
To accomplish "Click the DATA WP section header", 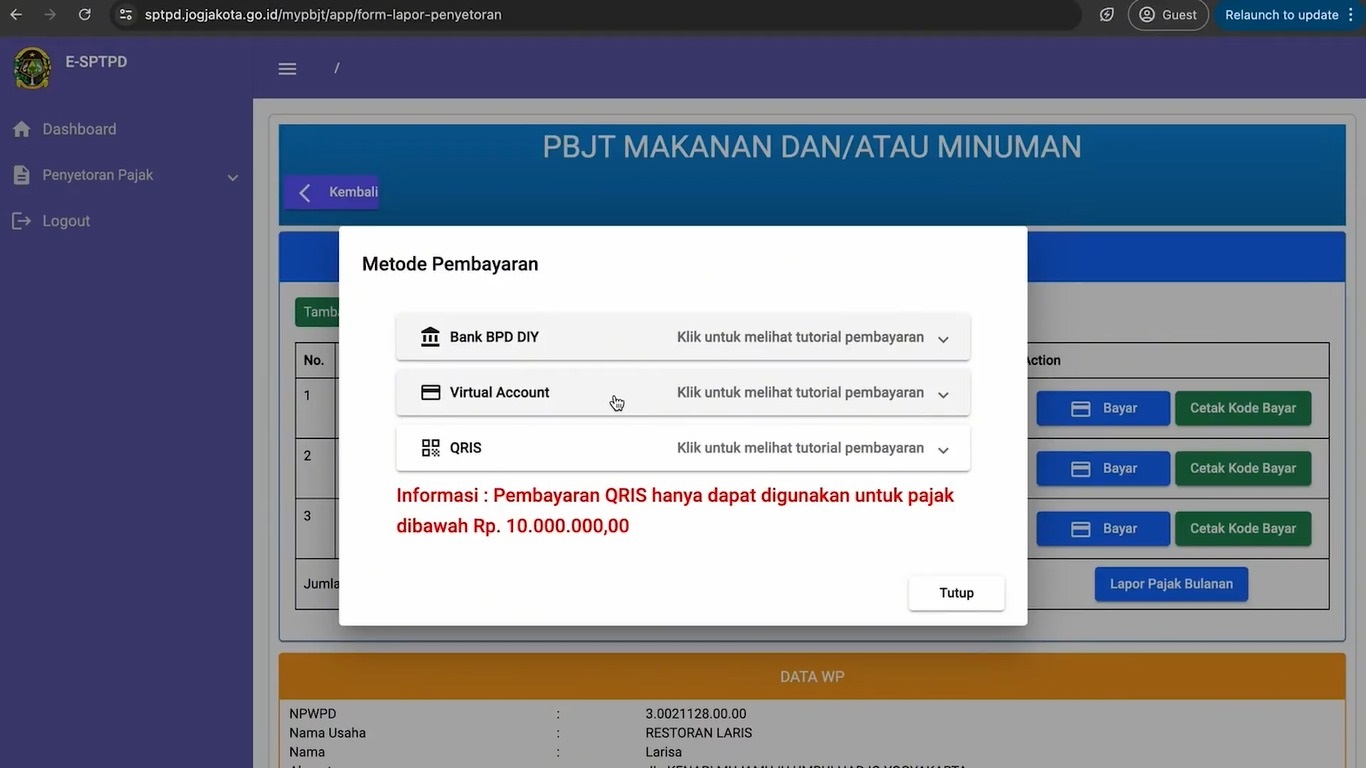I will click(x=812, y=677).
